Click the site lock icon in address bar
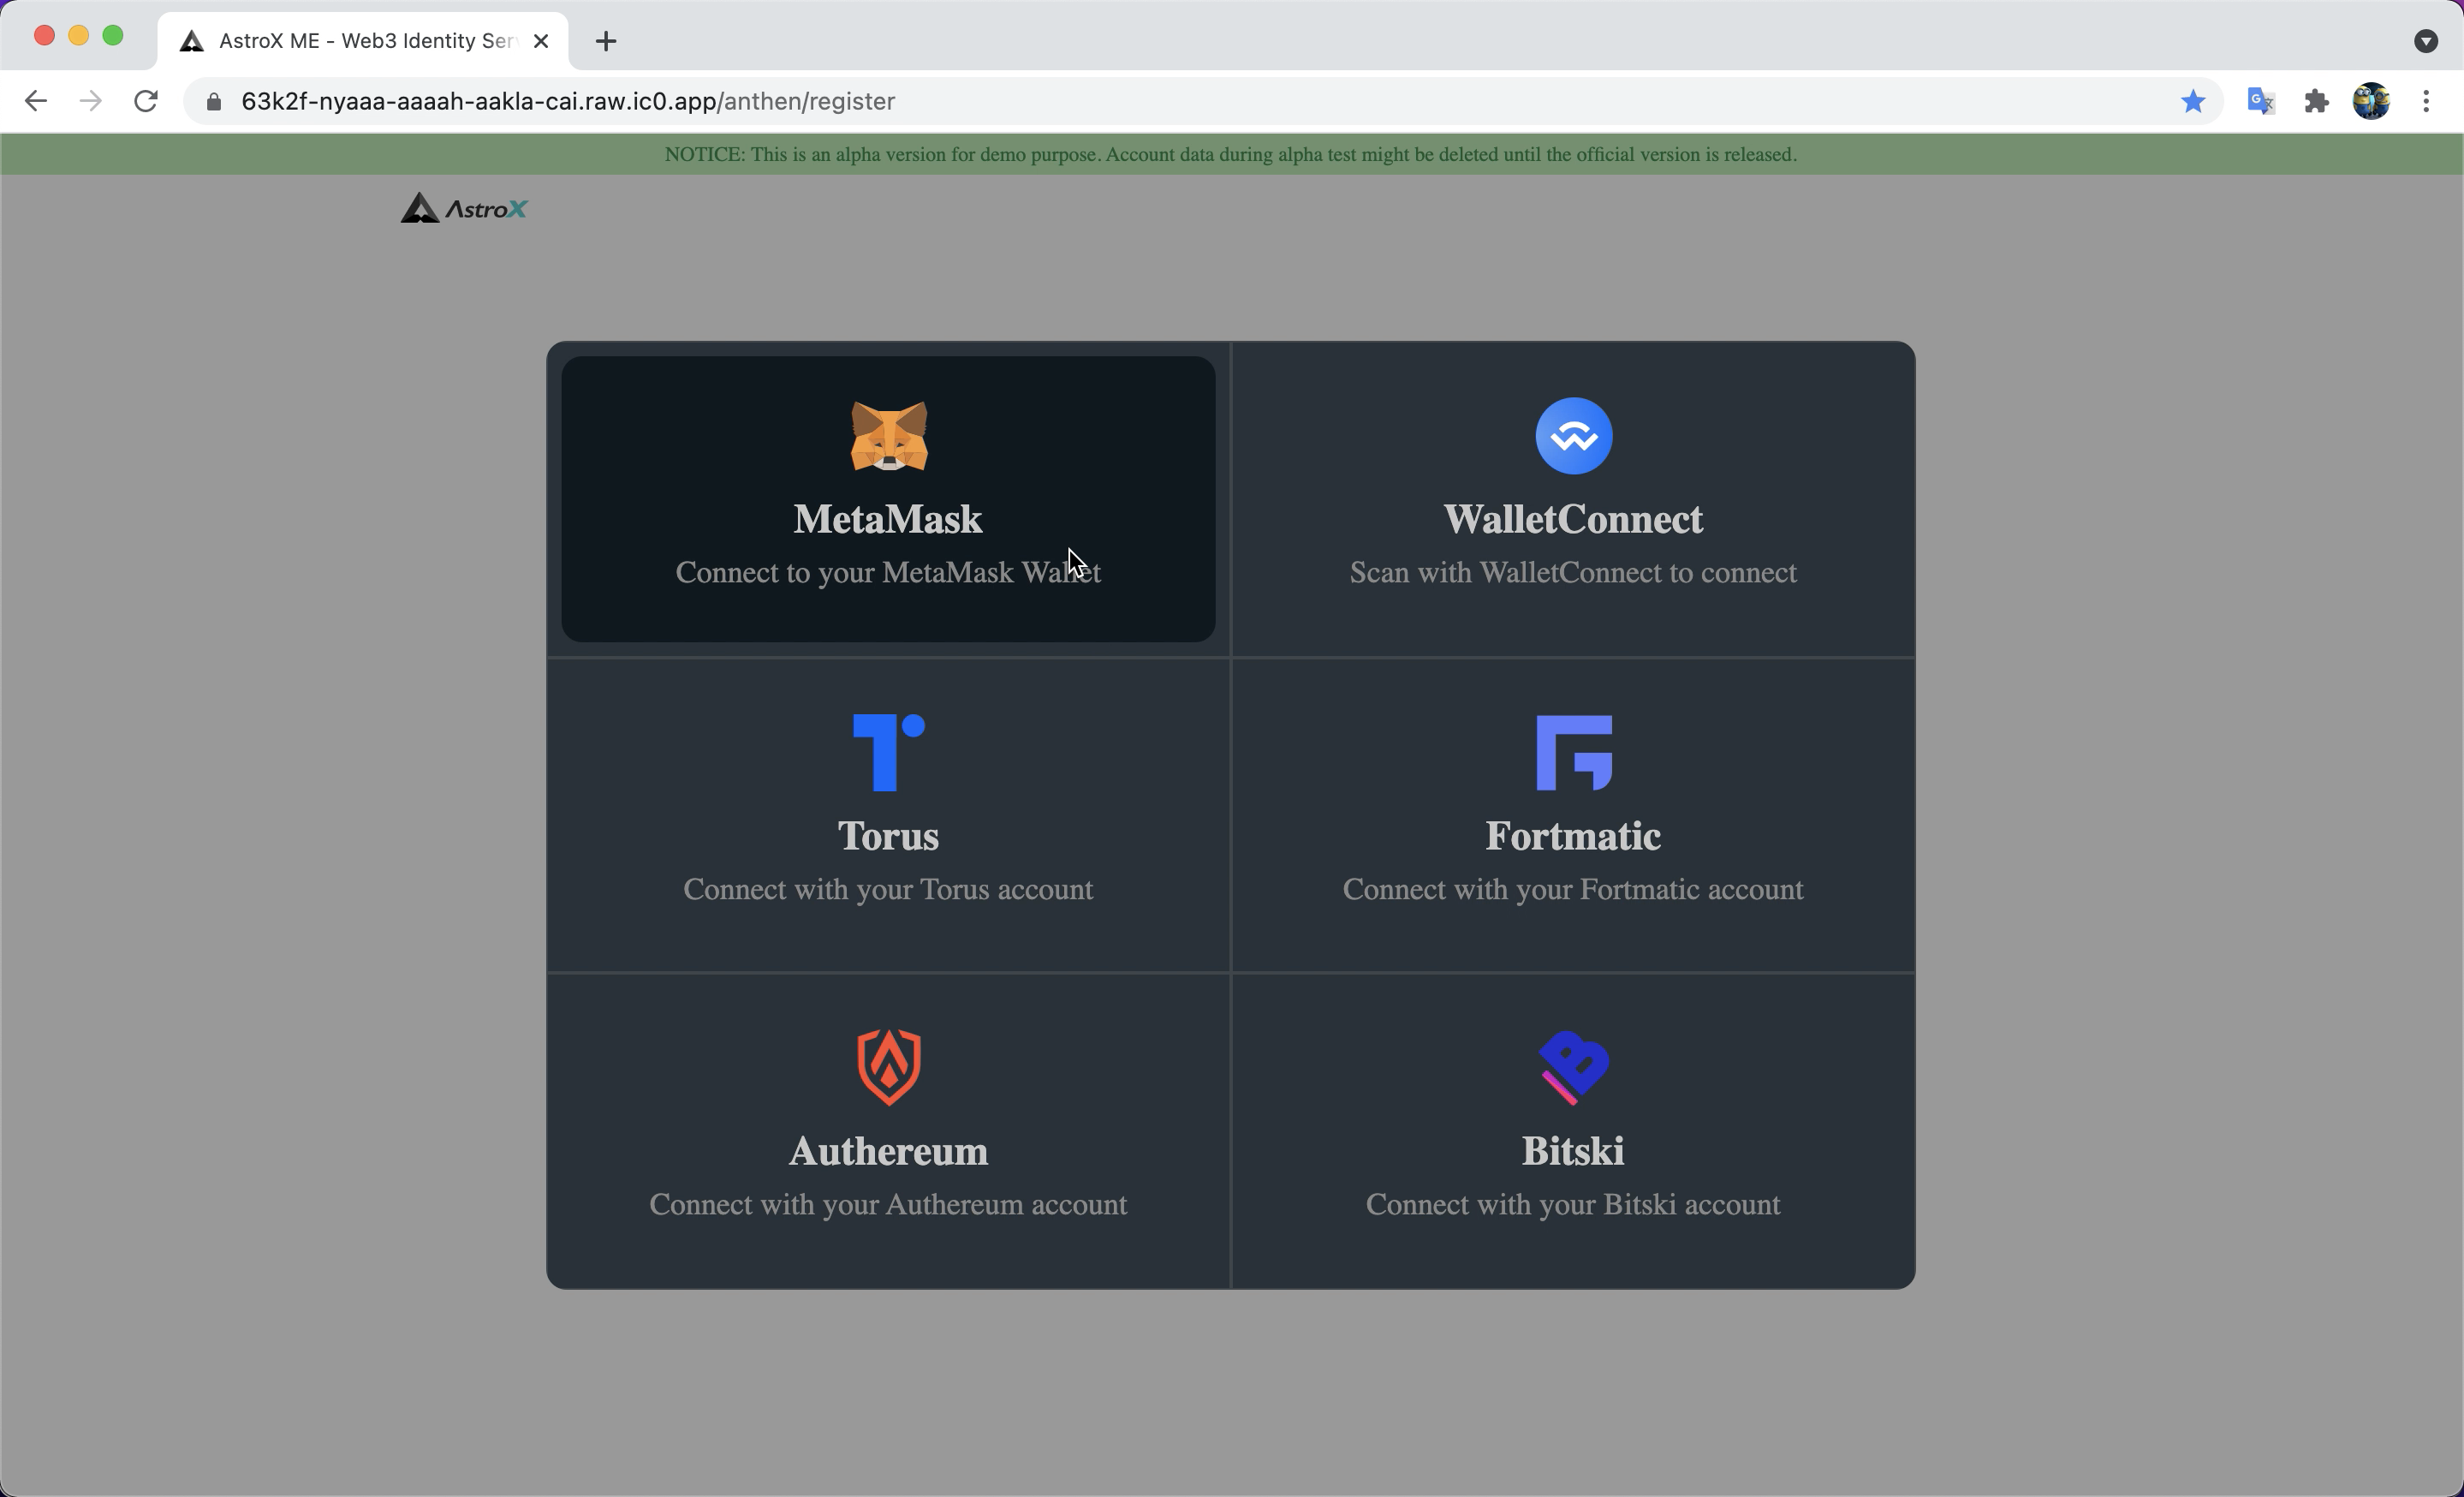This screenshot has width=2464, height=1497. 213,102
